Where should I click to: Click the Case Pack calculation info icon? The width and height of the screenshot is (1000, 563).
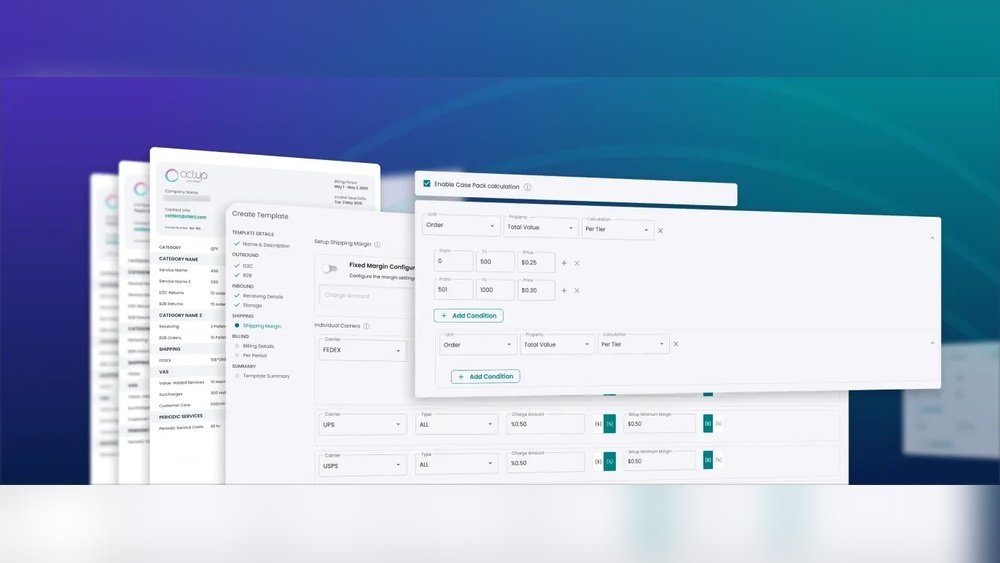[x=527, y=187]
